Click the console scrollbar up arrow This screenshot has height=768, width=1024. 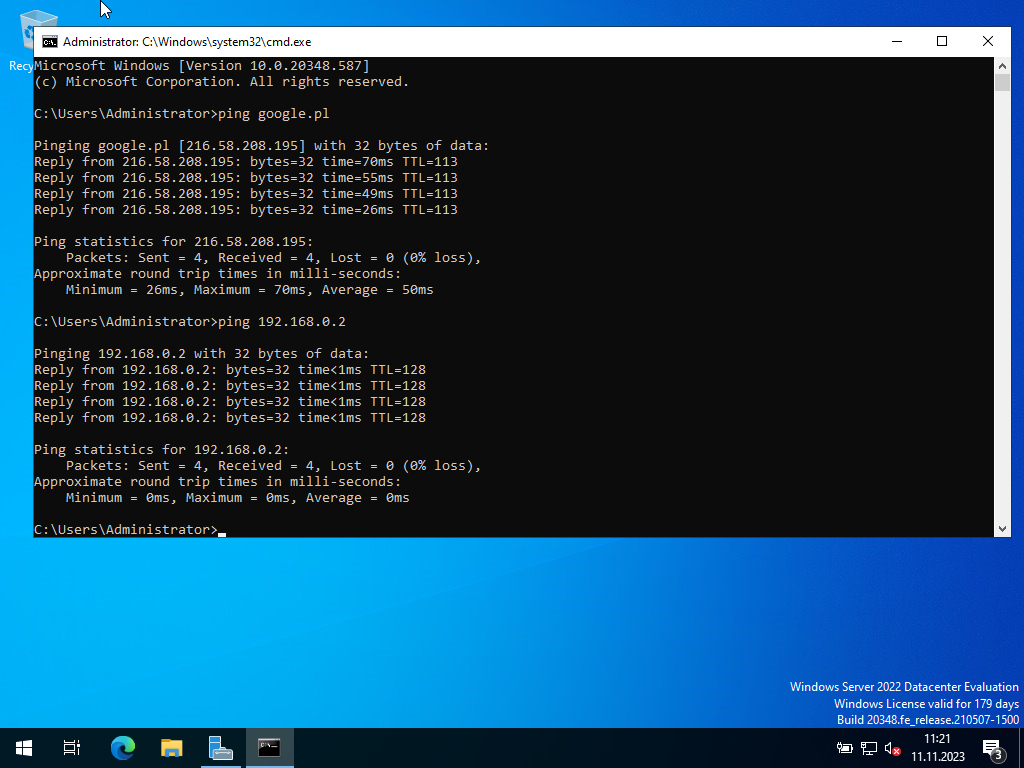click(x=1002, y=65)
